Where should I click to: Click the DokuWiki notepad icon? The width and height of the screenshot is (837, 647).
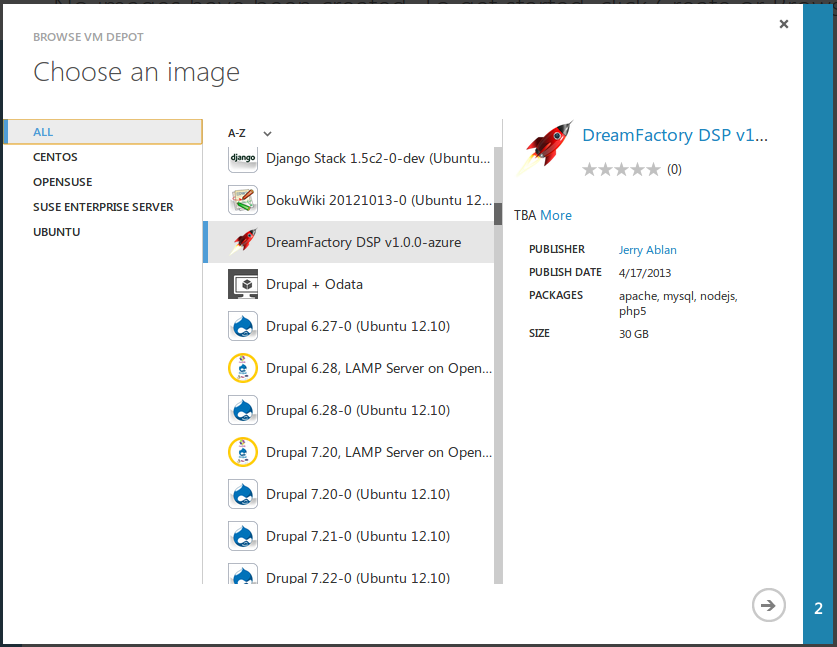tap(243, 200)
